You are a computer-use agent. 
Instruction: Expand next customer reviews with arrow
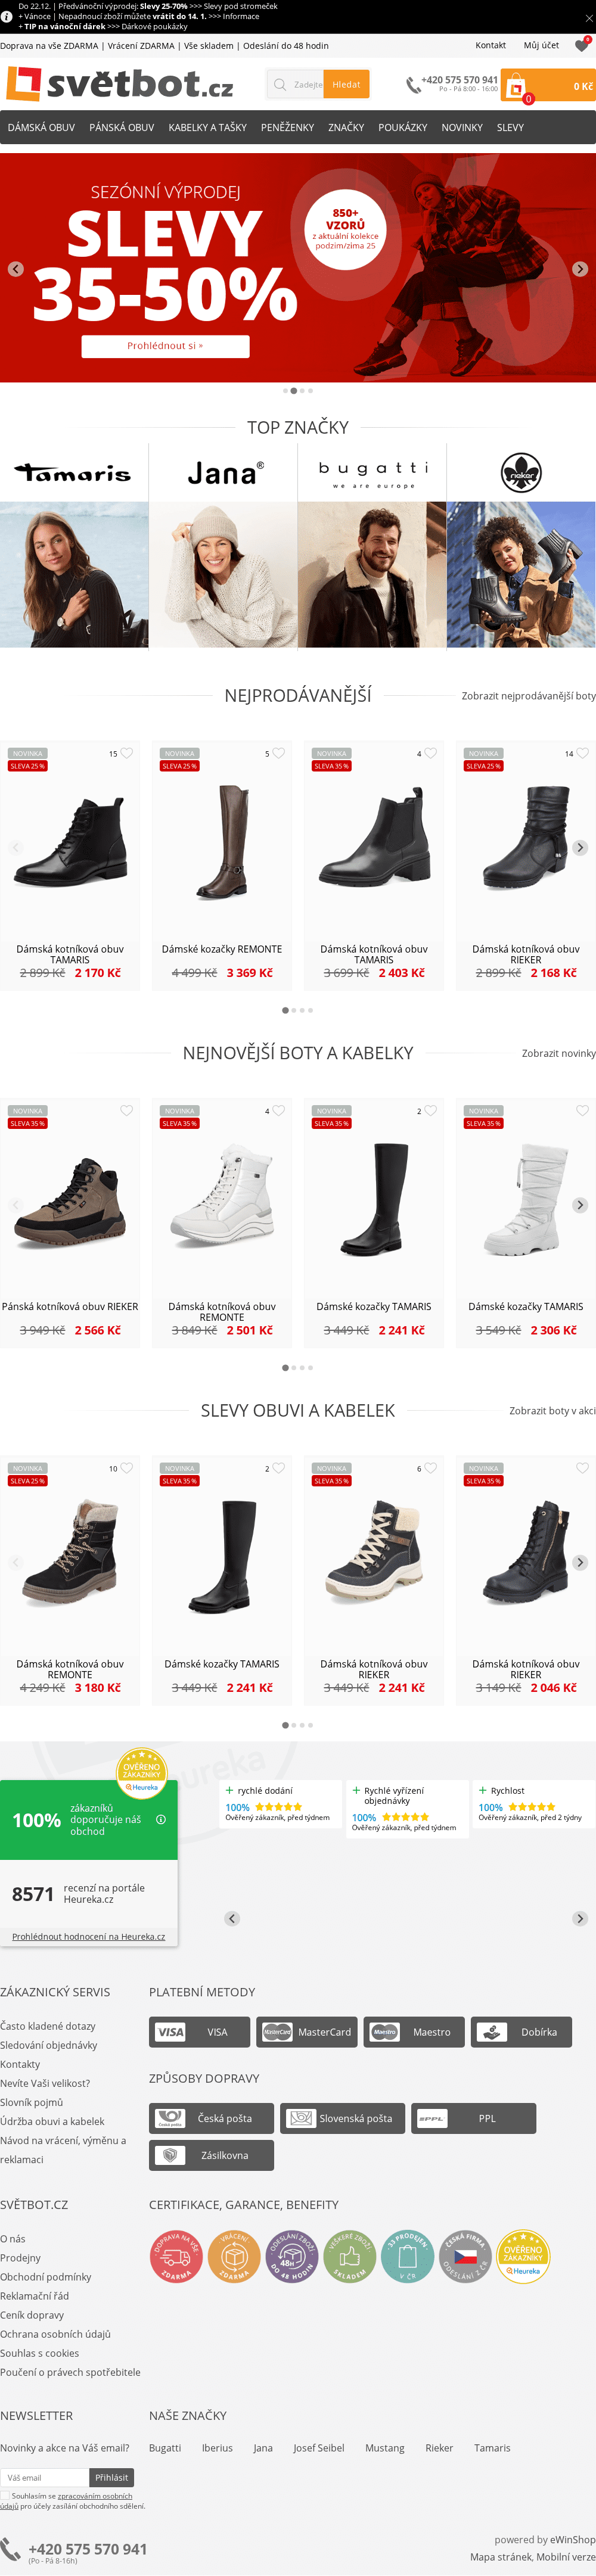point(580,1918)
